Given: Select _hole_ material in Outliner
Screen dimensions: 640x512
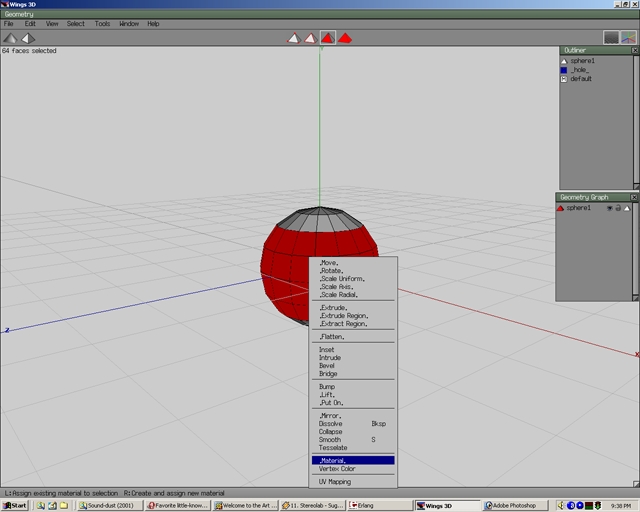Looking at the screenshot, I should click(x=580, y=70).
